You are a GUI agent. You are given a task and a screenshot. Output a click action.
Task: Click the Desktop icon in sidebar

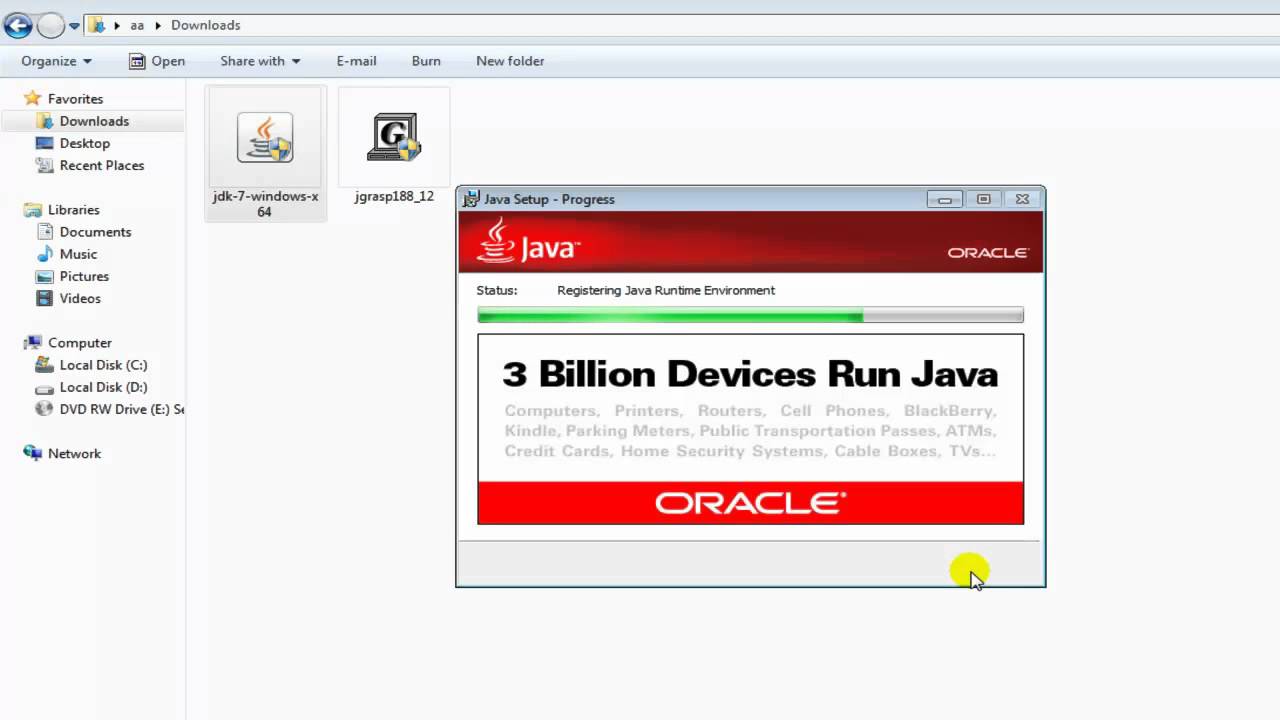(x=44, y=143)
